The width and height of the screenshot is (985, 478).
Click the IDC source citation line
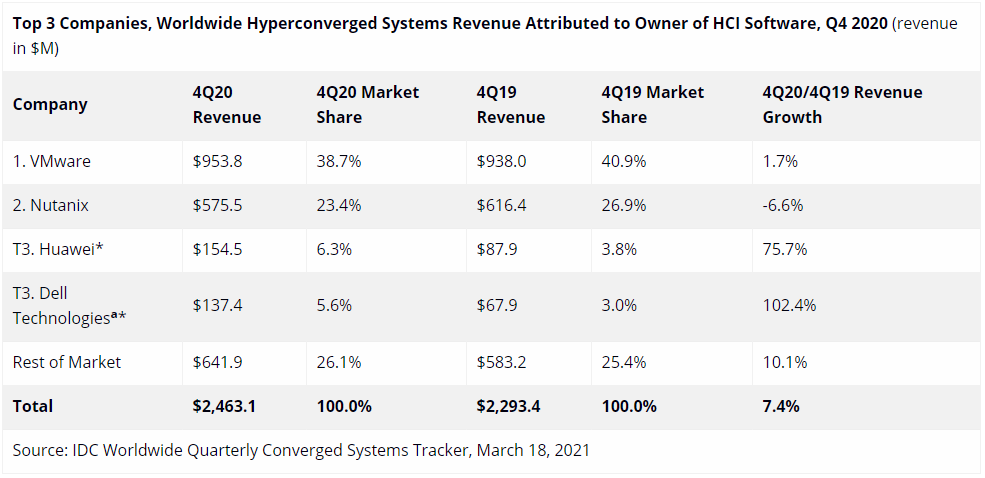click(x=301, y=450)
